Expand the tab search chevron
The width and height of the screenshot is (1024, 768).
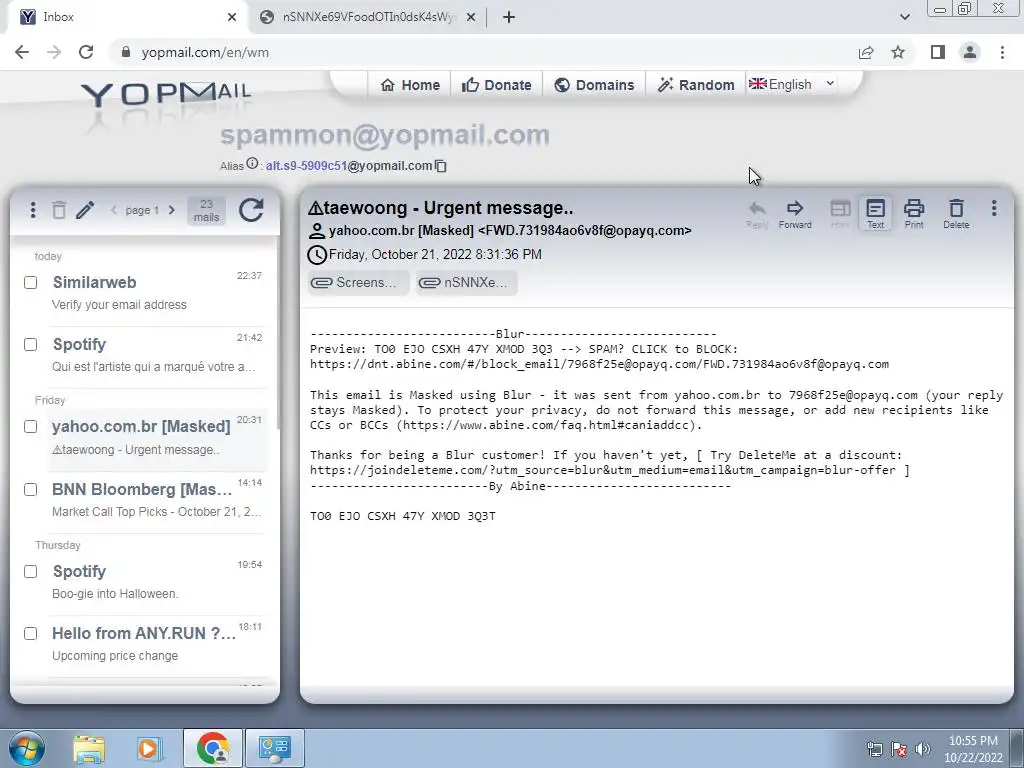point(904,17)
